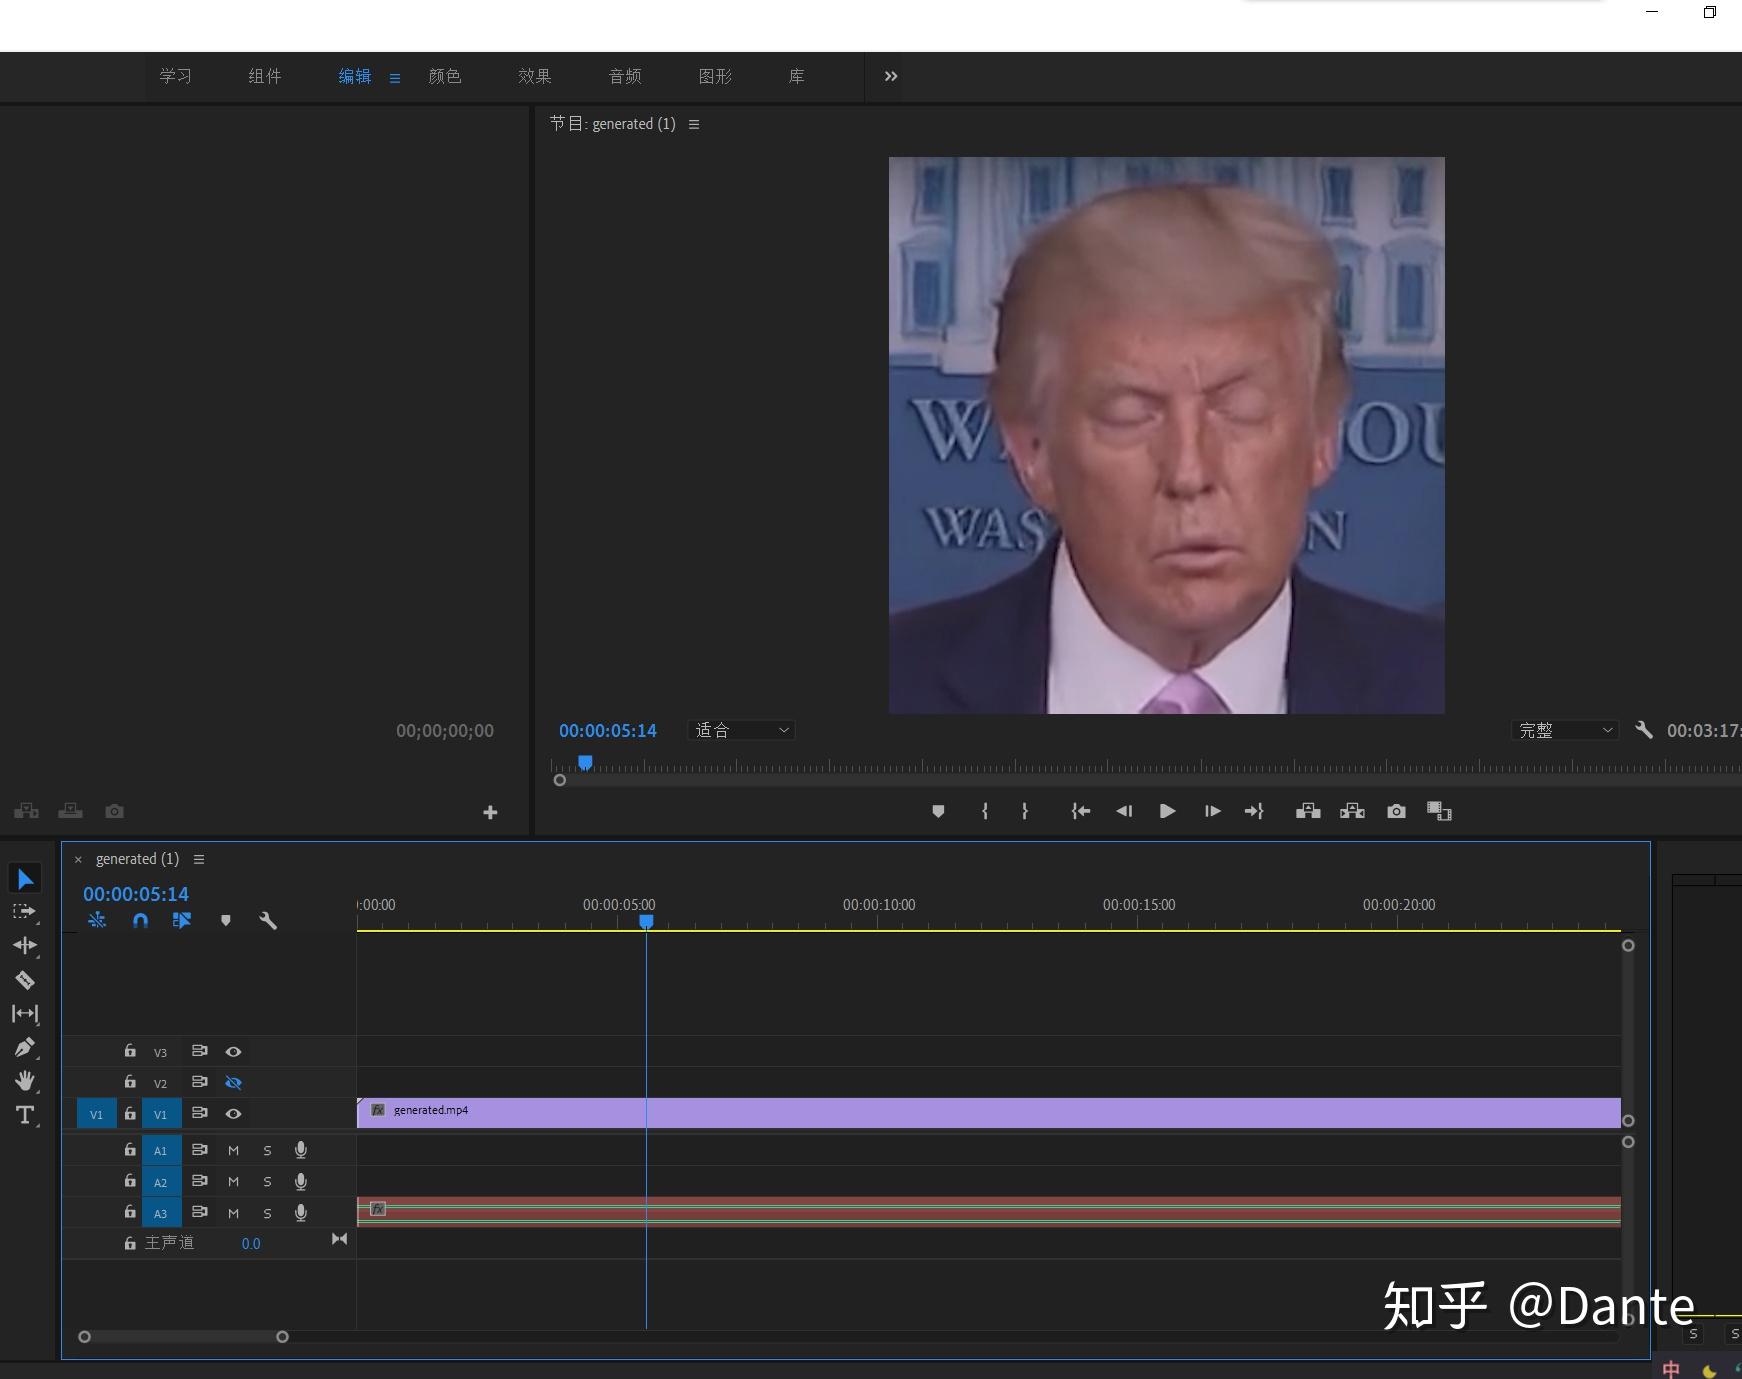
Task: Click the Comparison View button
Action: click(1439, 811)
